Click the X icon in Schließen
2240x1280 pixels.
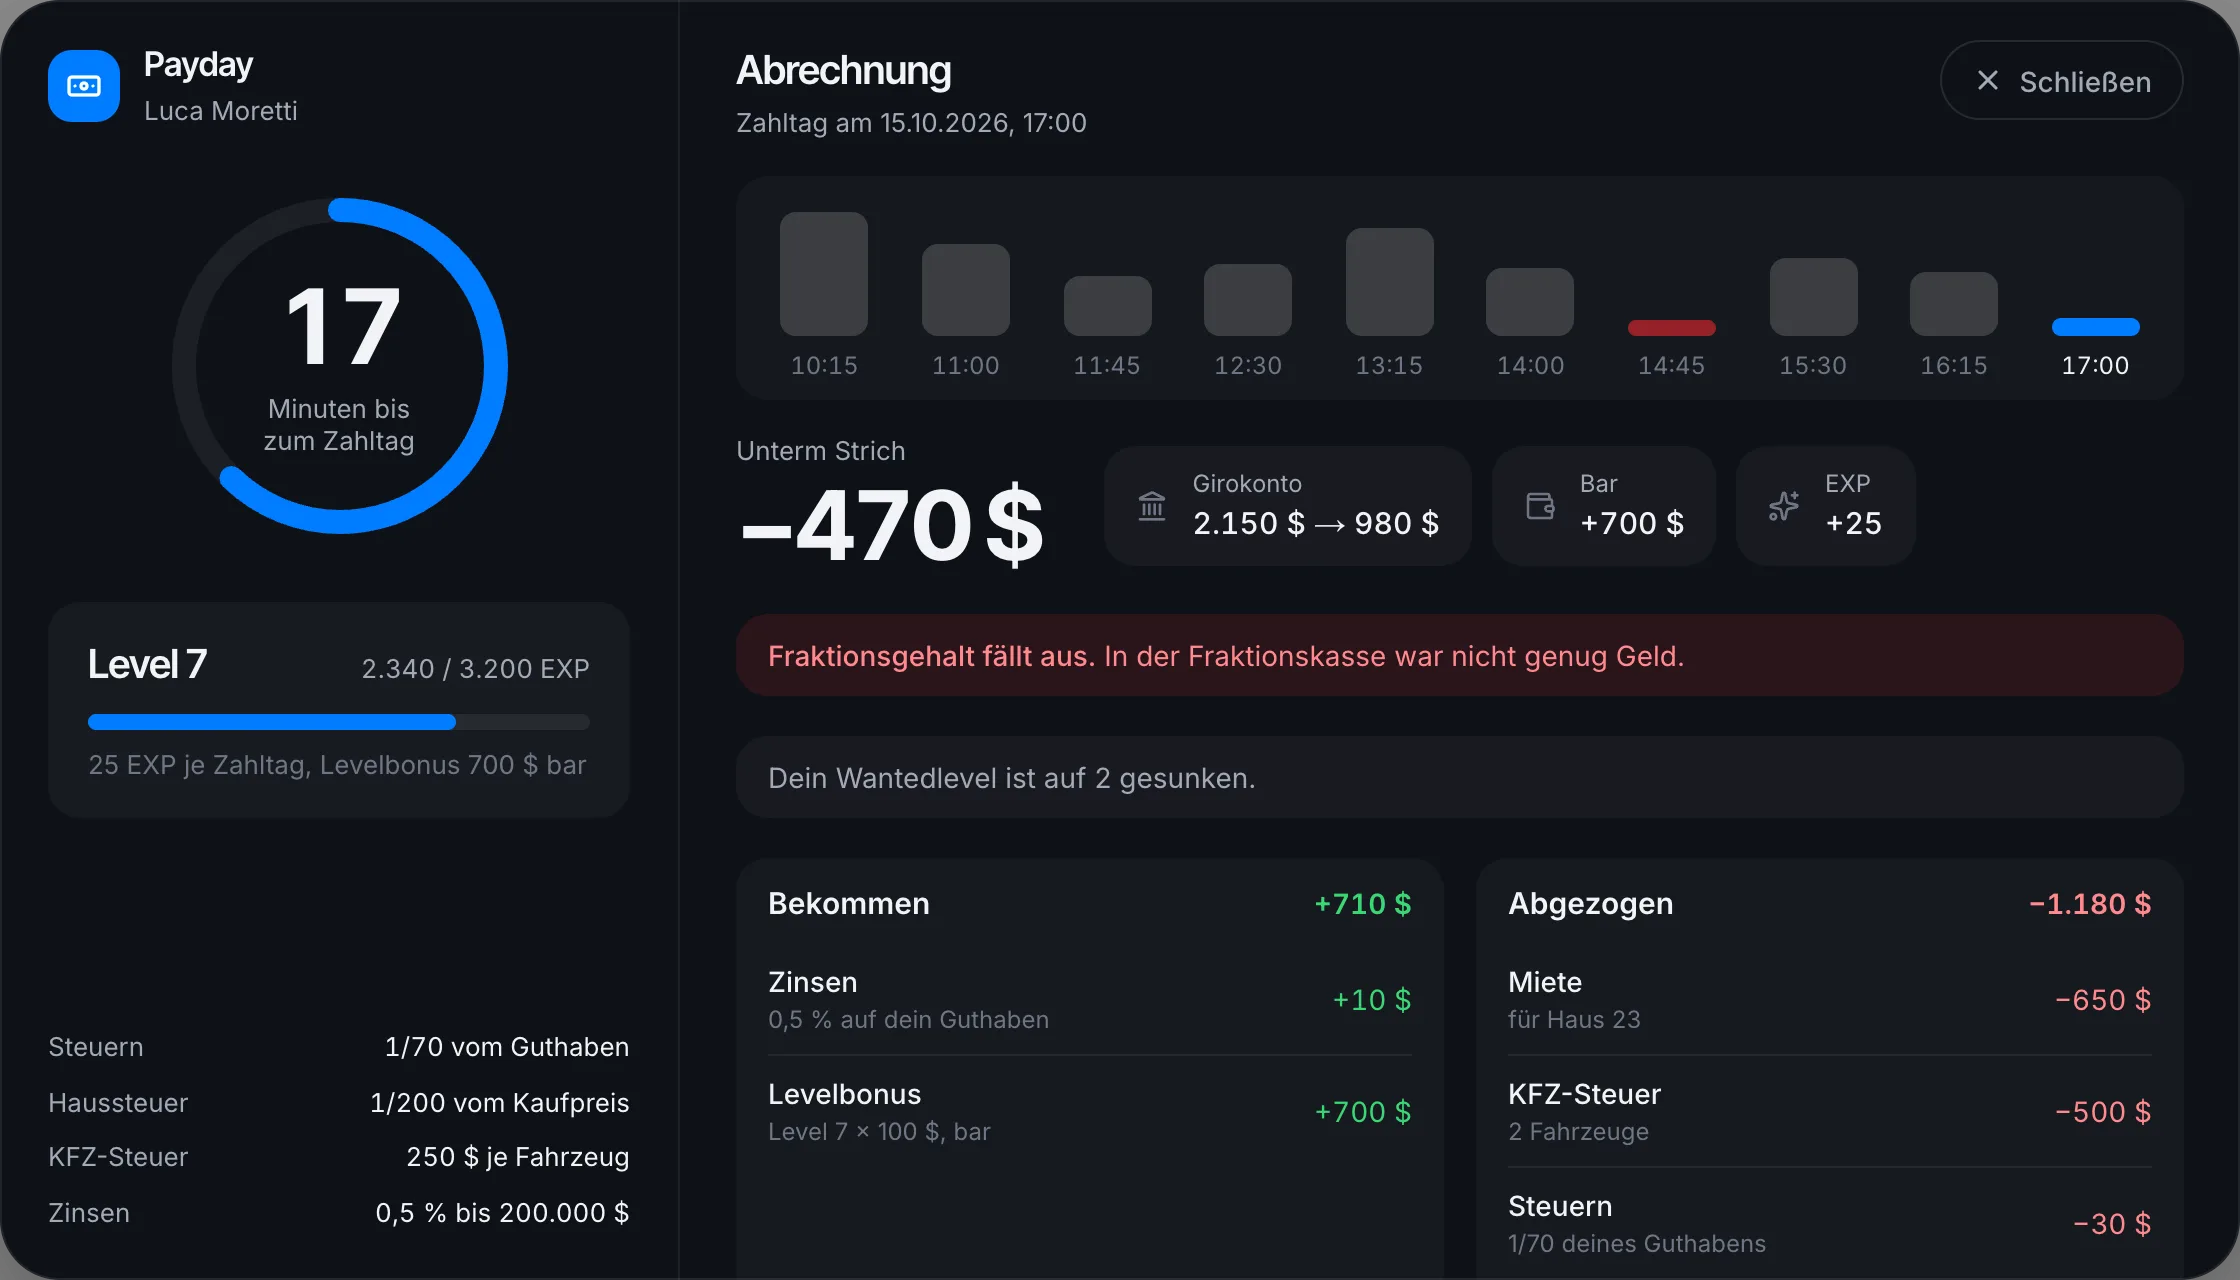point(1988,81)
